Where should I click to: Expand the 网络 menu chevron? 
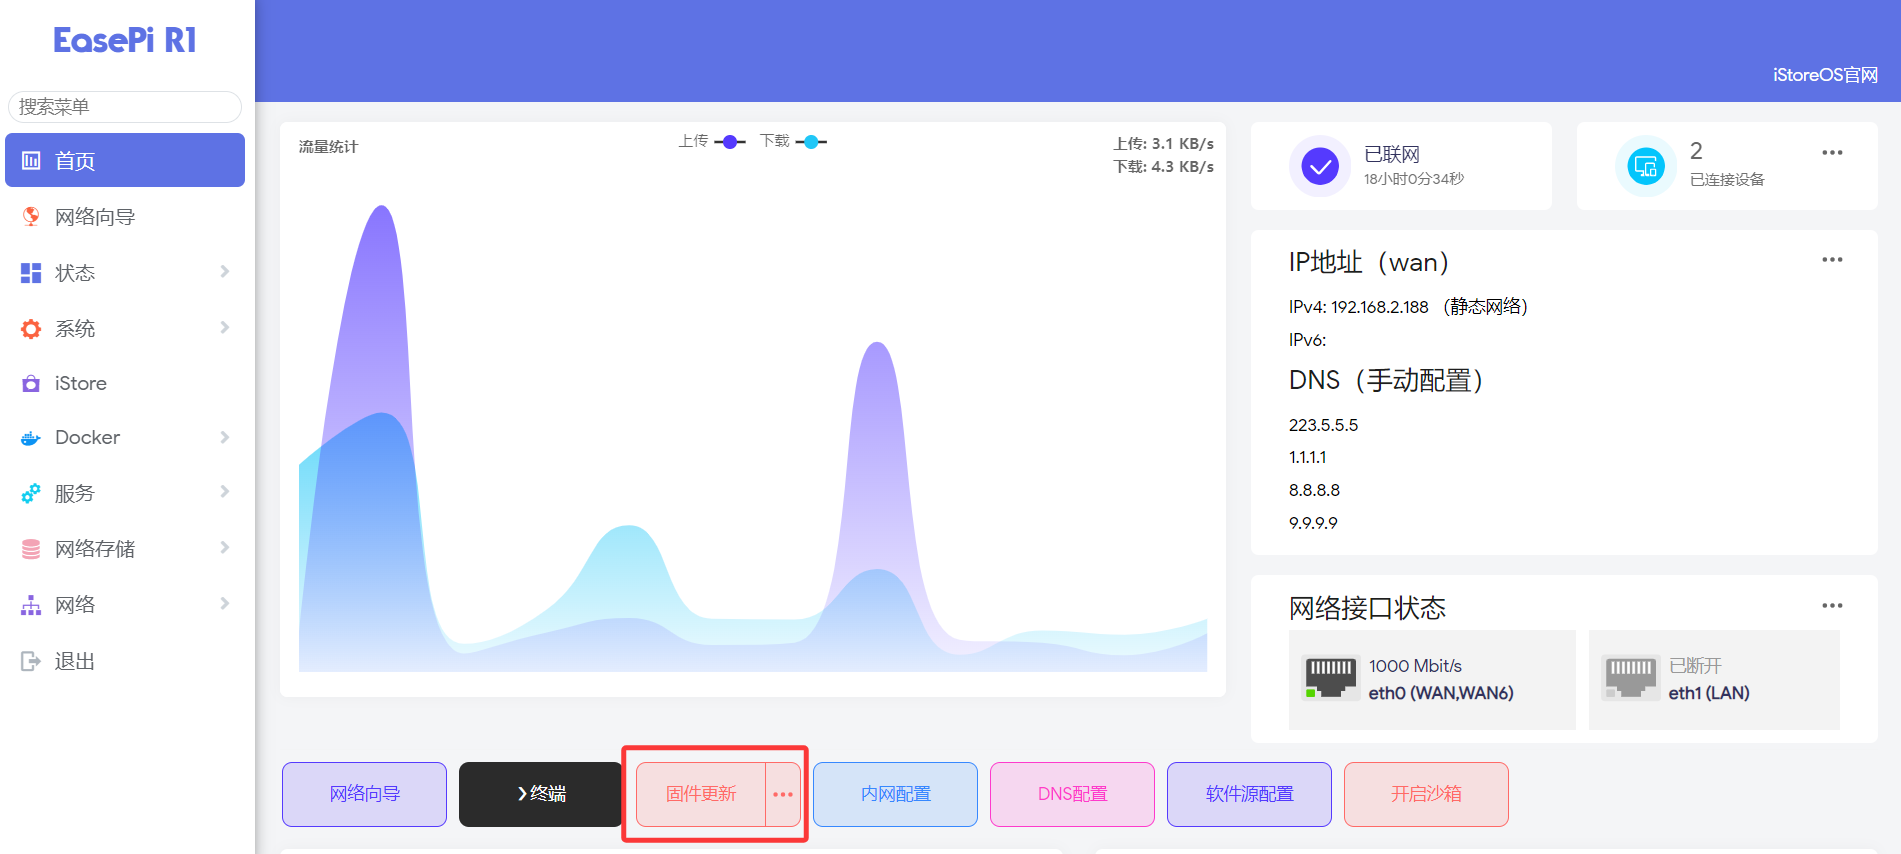coord(224,604)
